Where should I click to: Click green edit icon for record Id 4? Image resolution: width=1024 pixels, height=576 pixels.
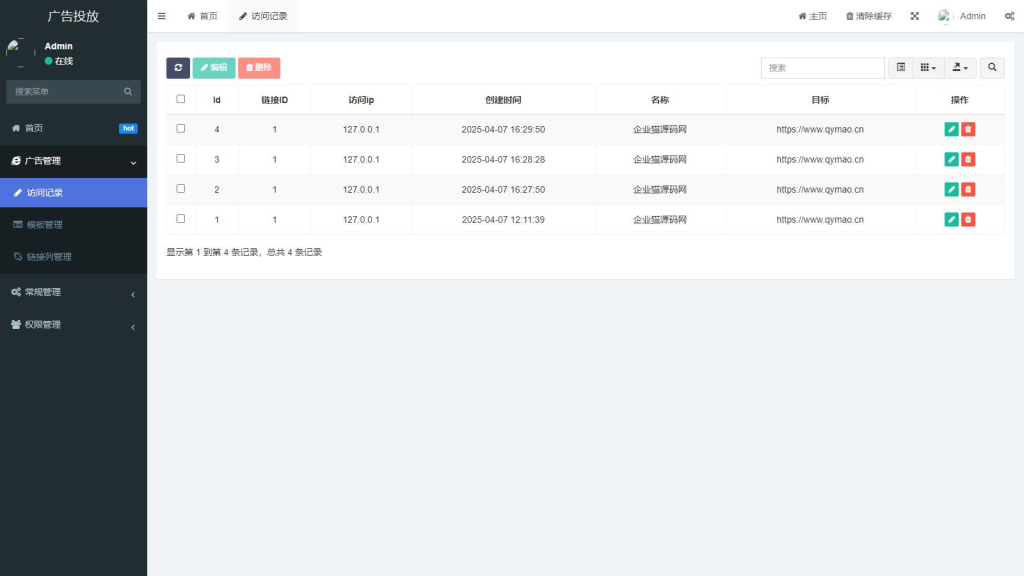[951, 130]
